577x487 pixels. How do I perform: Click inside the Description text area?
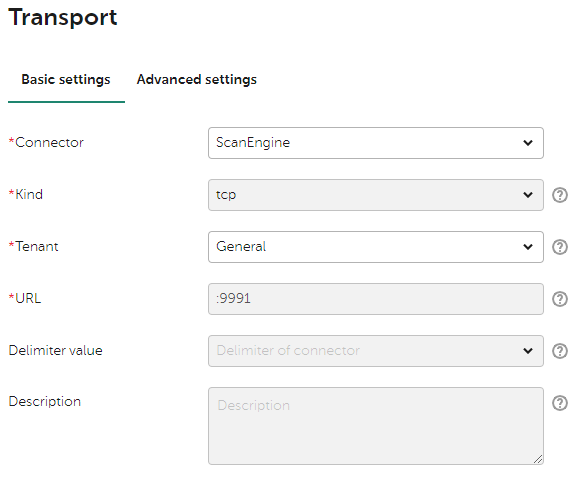pyautogui.click(x=376, y=426)
